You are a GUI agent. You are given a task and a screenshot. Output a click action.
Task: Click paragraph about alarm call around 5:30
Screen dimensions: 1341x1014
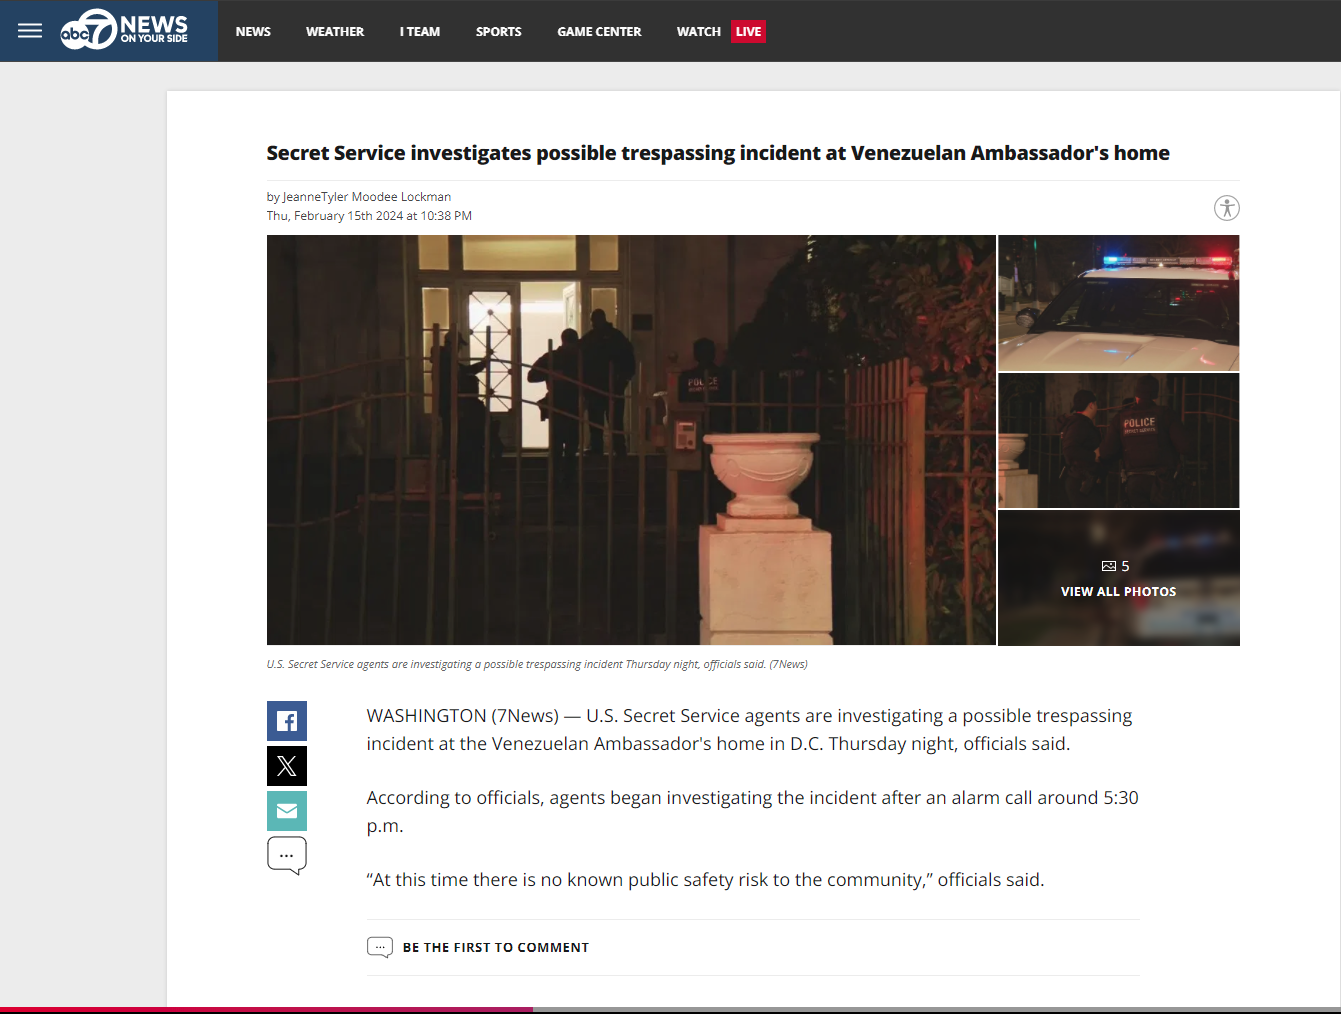[753, 812]
